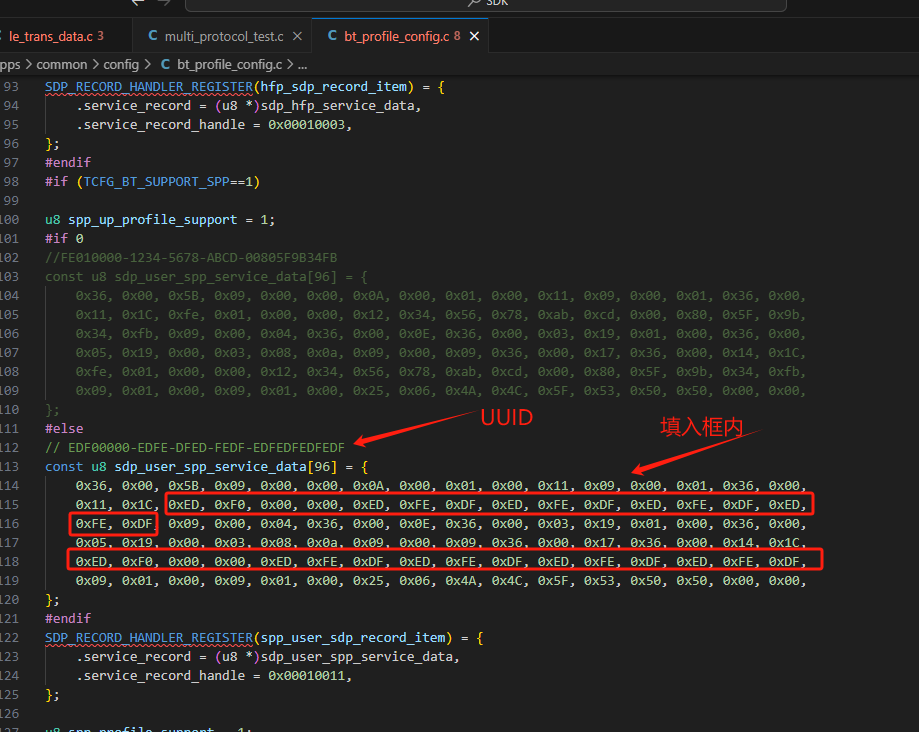919x732 pixels.
Task: Click the SDP_RECORD_HANDLER_REGISTER macro on line 93
Action: 149,87
